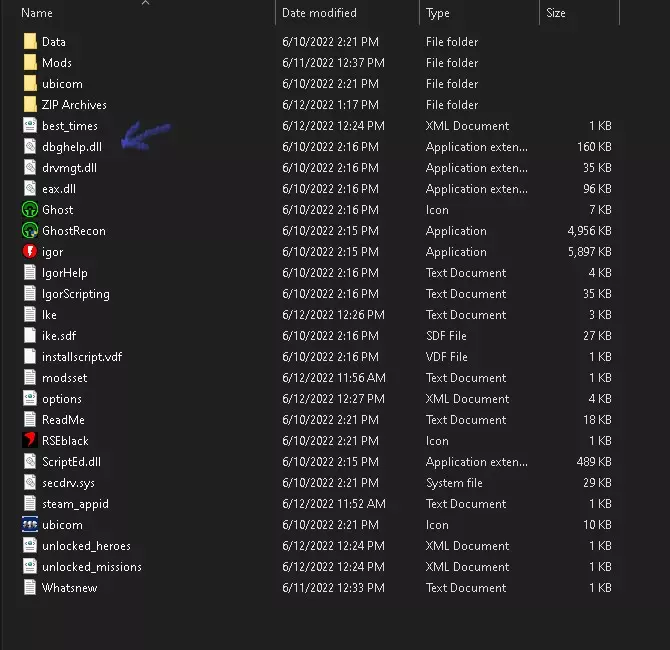Select the System file type cell
This screenshot has height=650, width=670.
click(454, 483)
